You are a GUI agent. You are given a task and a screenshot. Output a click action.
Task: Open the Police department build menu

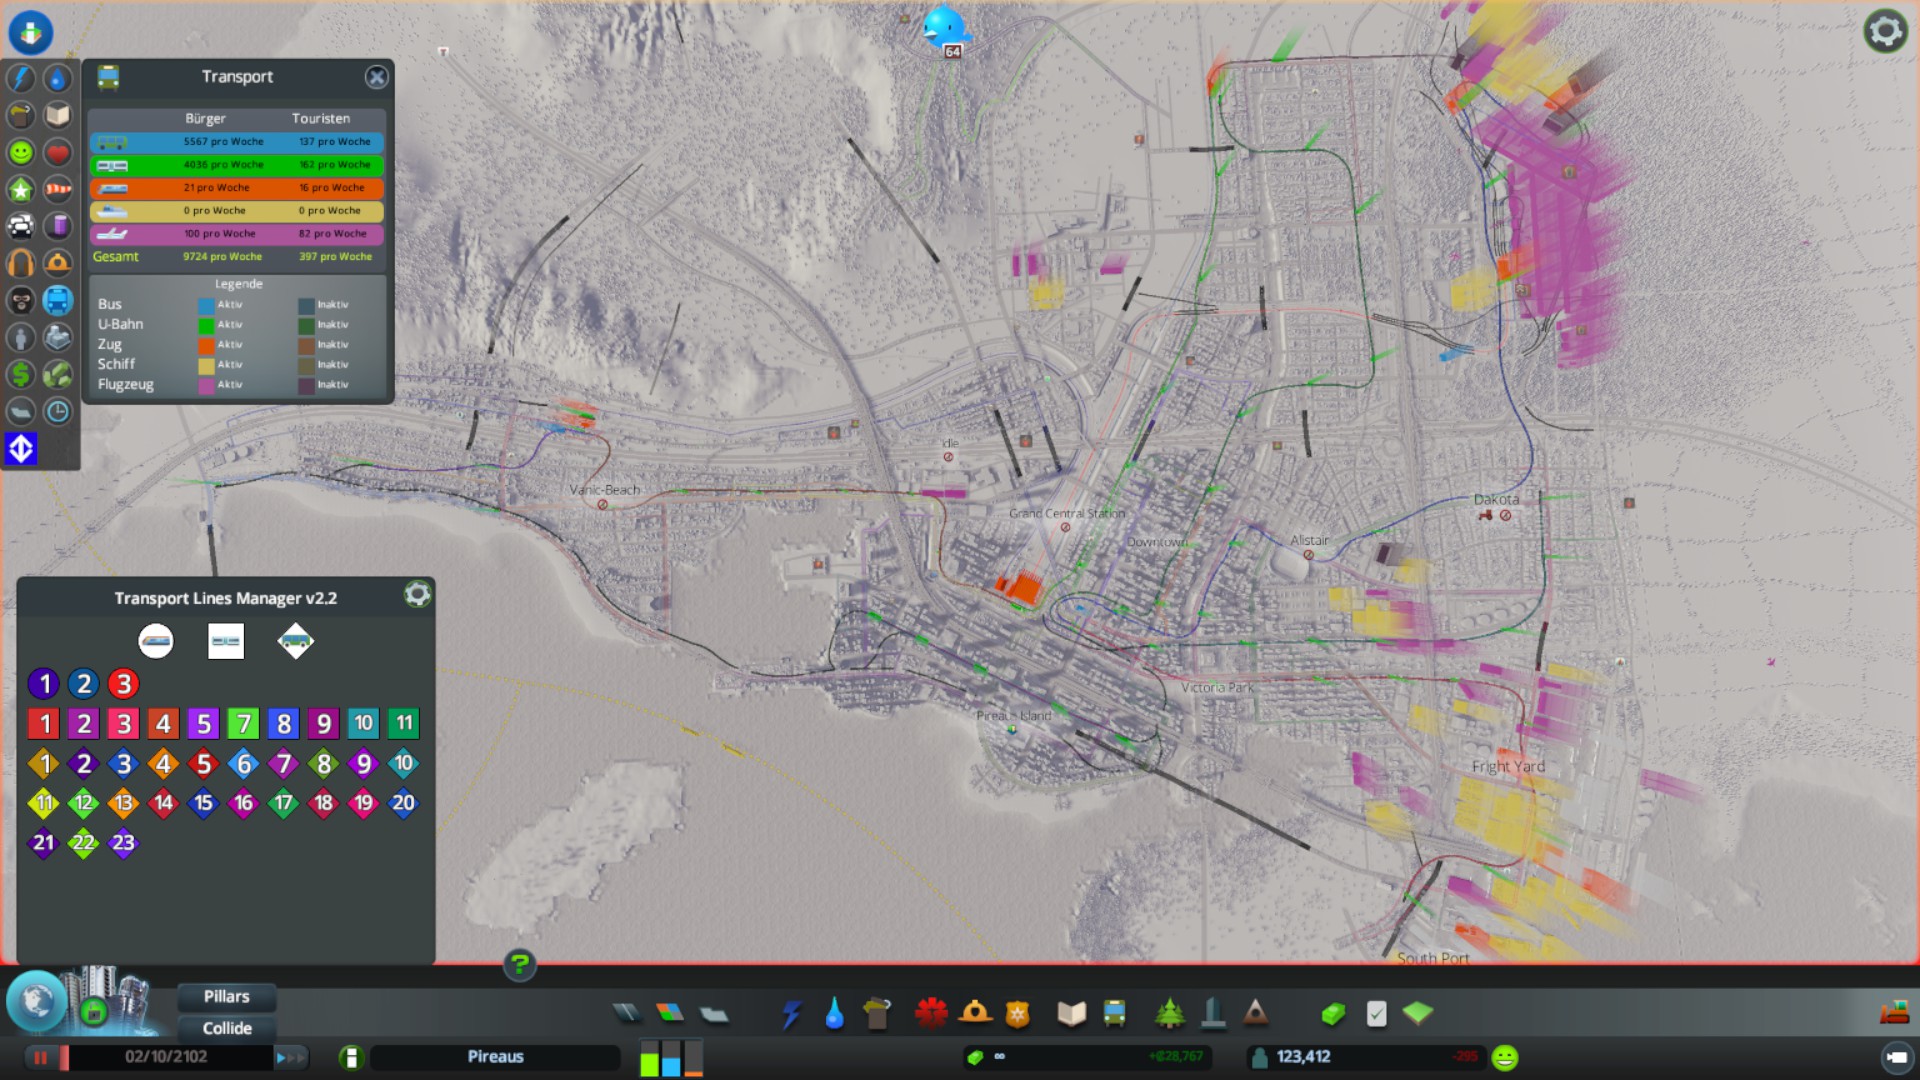point(1017,1014)
